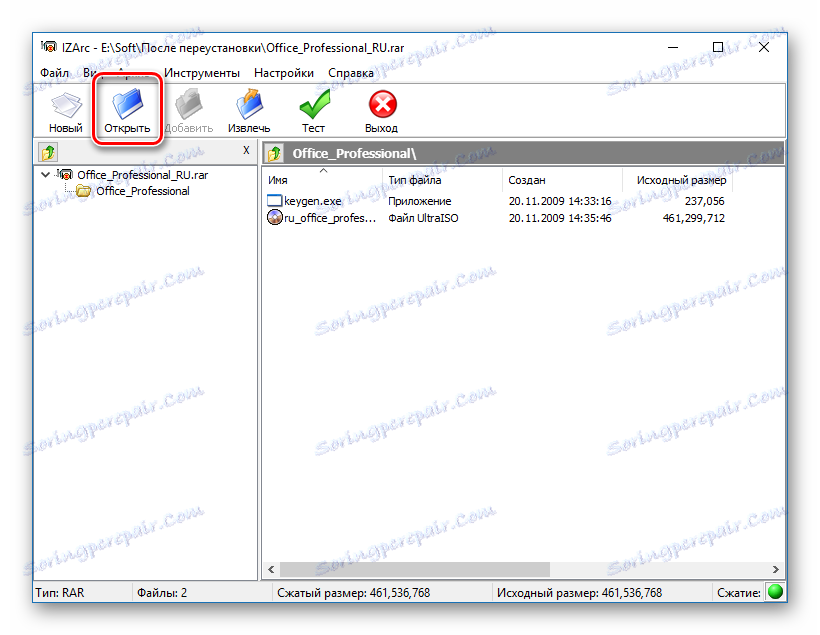This screenshot has width=820, height=635.
Task: Click the Тип: RAR status bar entry
Action: coord(60,593)
